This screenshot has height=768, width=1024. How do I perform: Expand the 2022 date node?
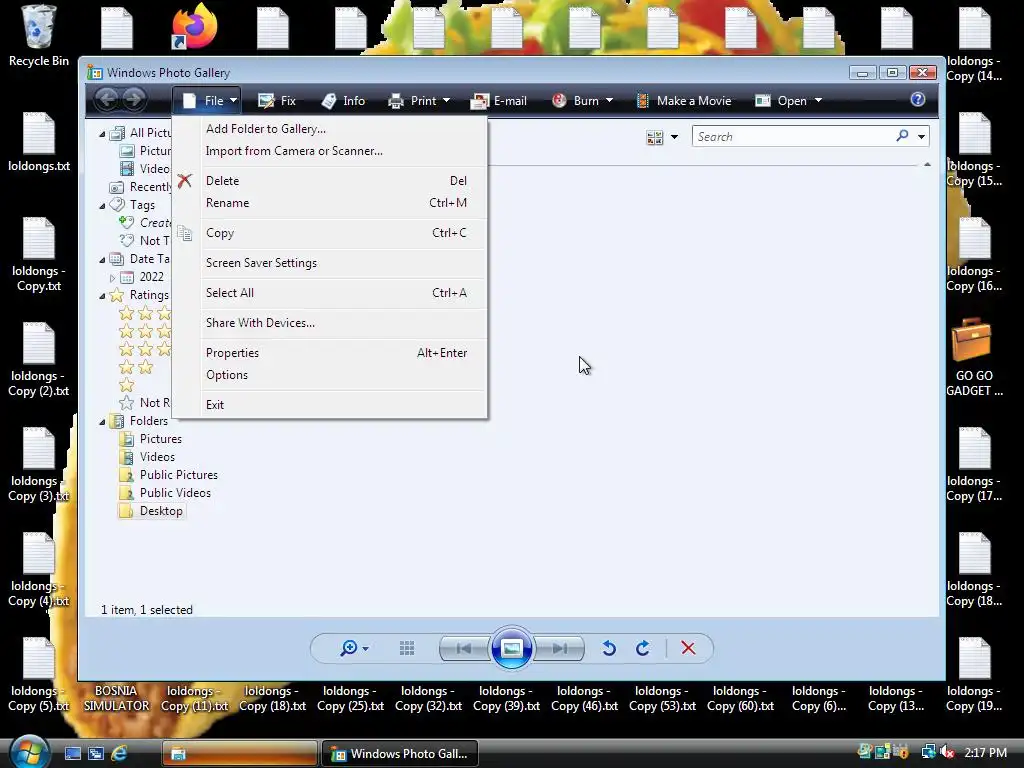click(112, 278)
